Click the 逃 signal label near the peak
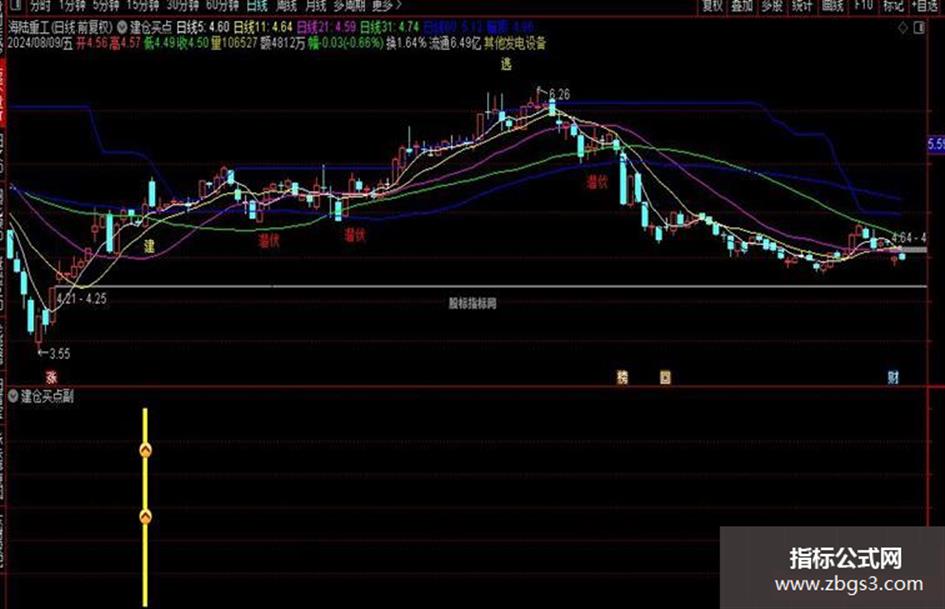Screen dimensions: 945x609 (x=506, y=64)
